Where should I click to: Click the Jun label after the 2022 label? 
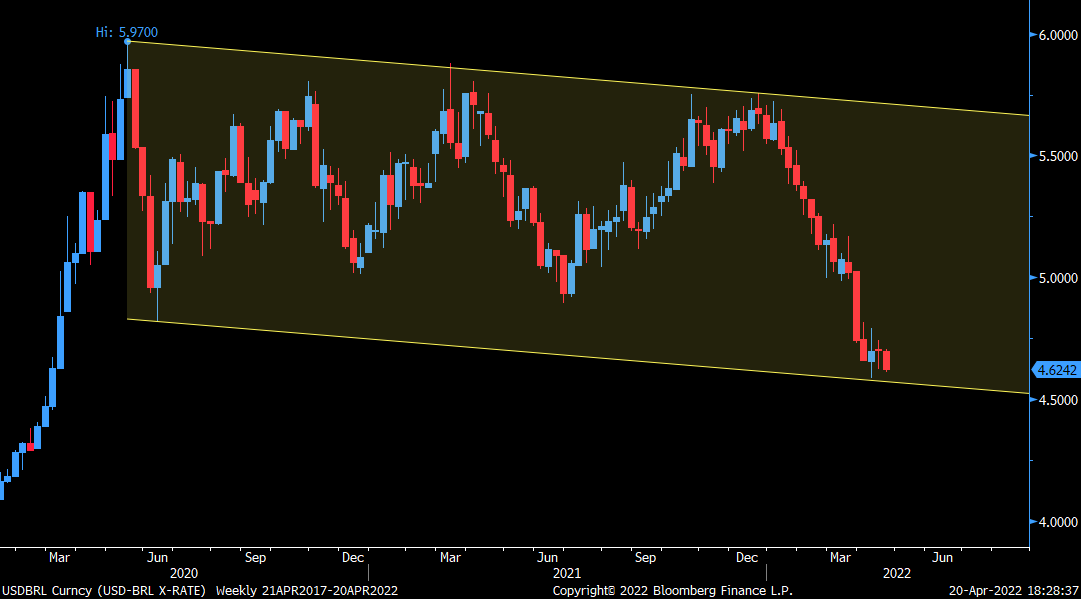(942, 558)
